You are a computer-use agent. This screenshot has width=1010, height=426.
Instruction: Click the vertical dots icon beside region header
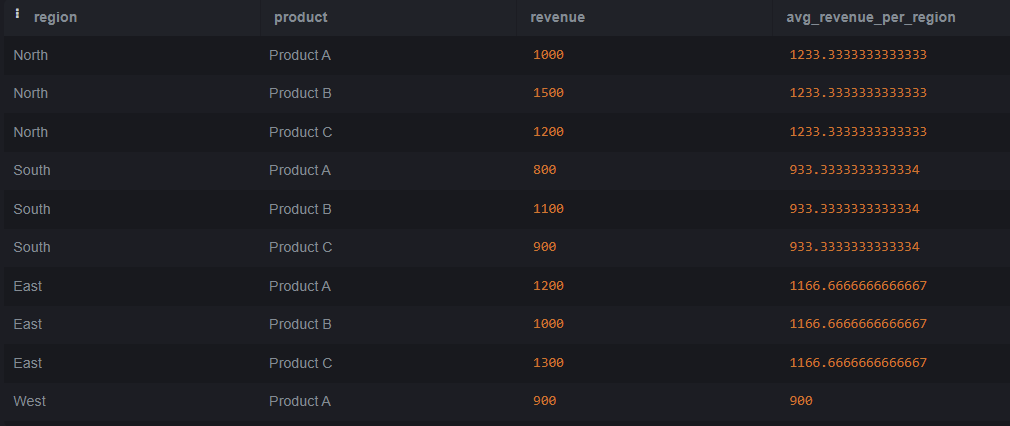click(x=18, y=15)
